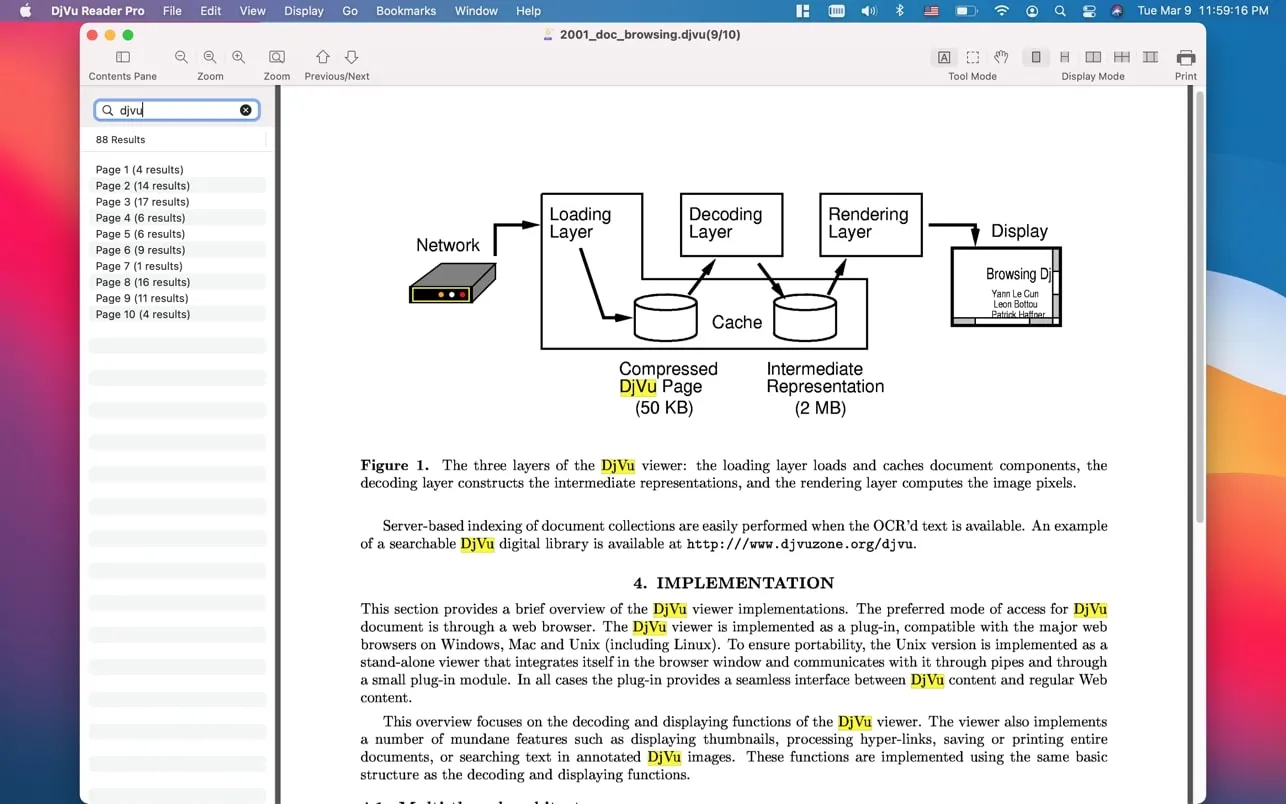Open Page 3 (17 results) in list
Screen dimensions: 1286x804
(x=142, y=202)
